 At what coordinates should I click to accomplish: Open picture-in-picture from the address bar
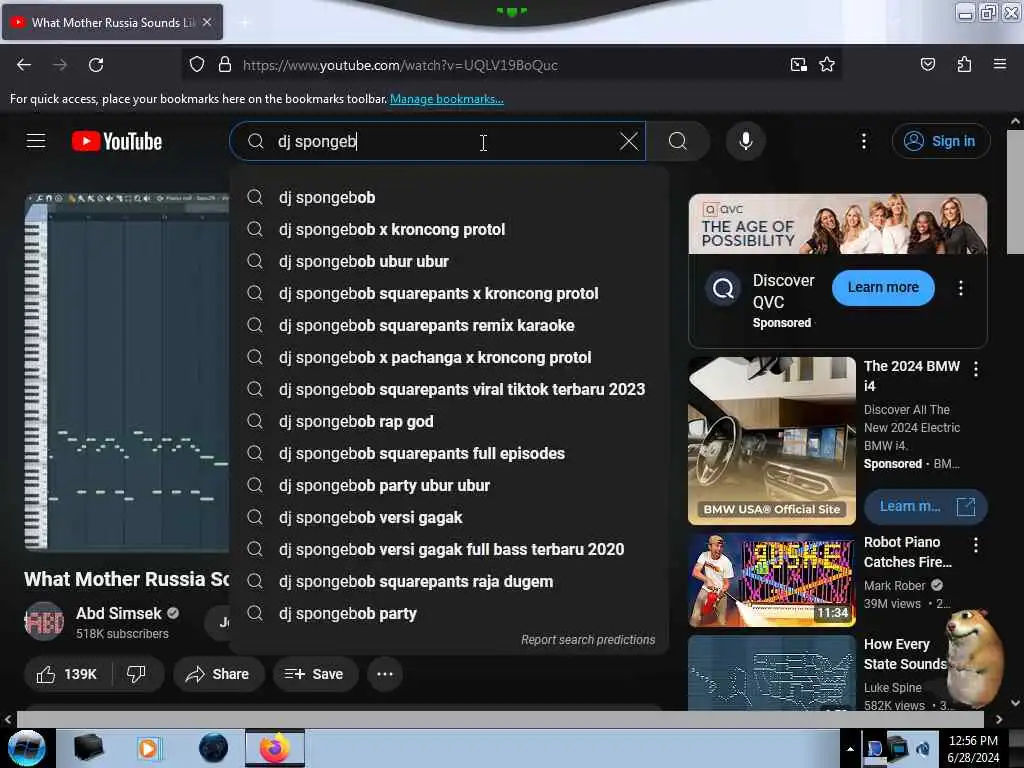point(798,65)
